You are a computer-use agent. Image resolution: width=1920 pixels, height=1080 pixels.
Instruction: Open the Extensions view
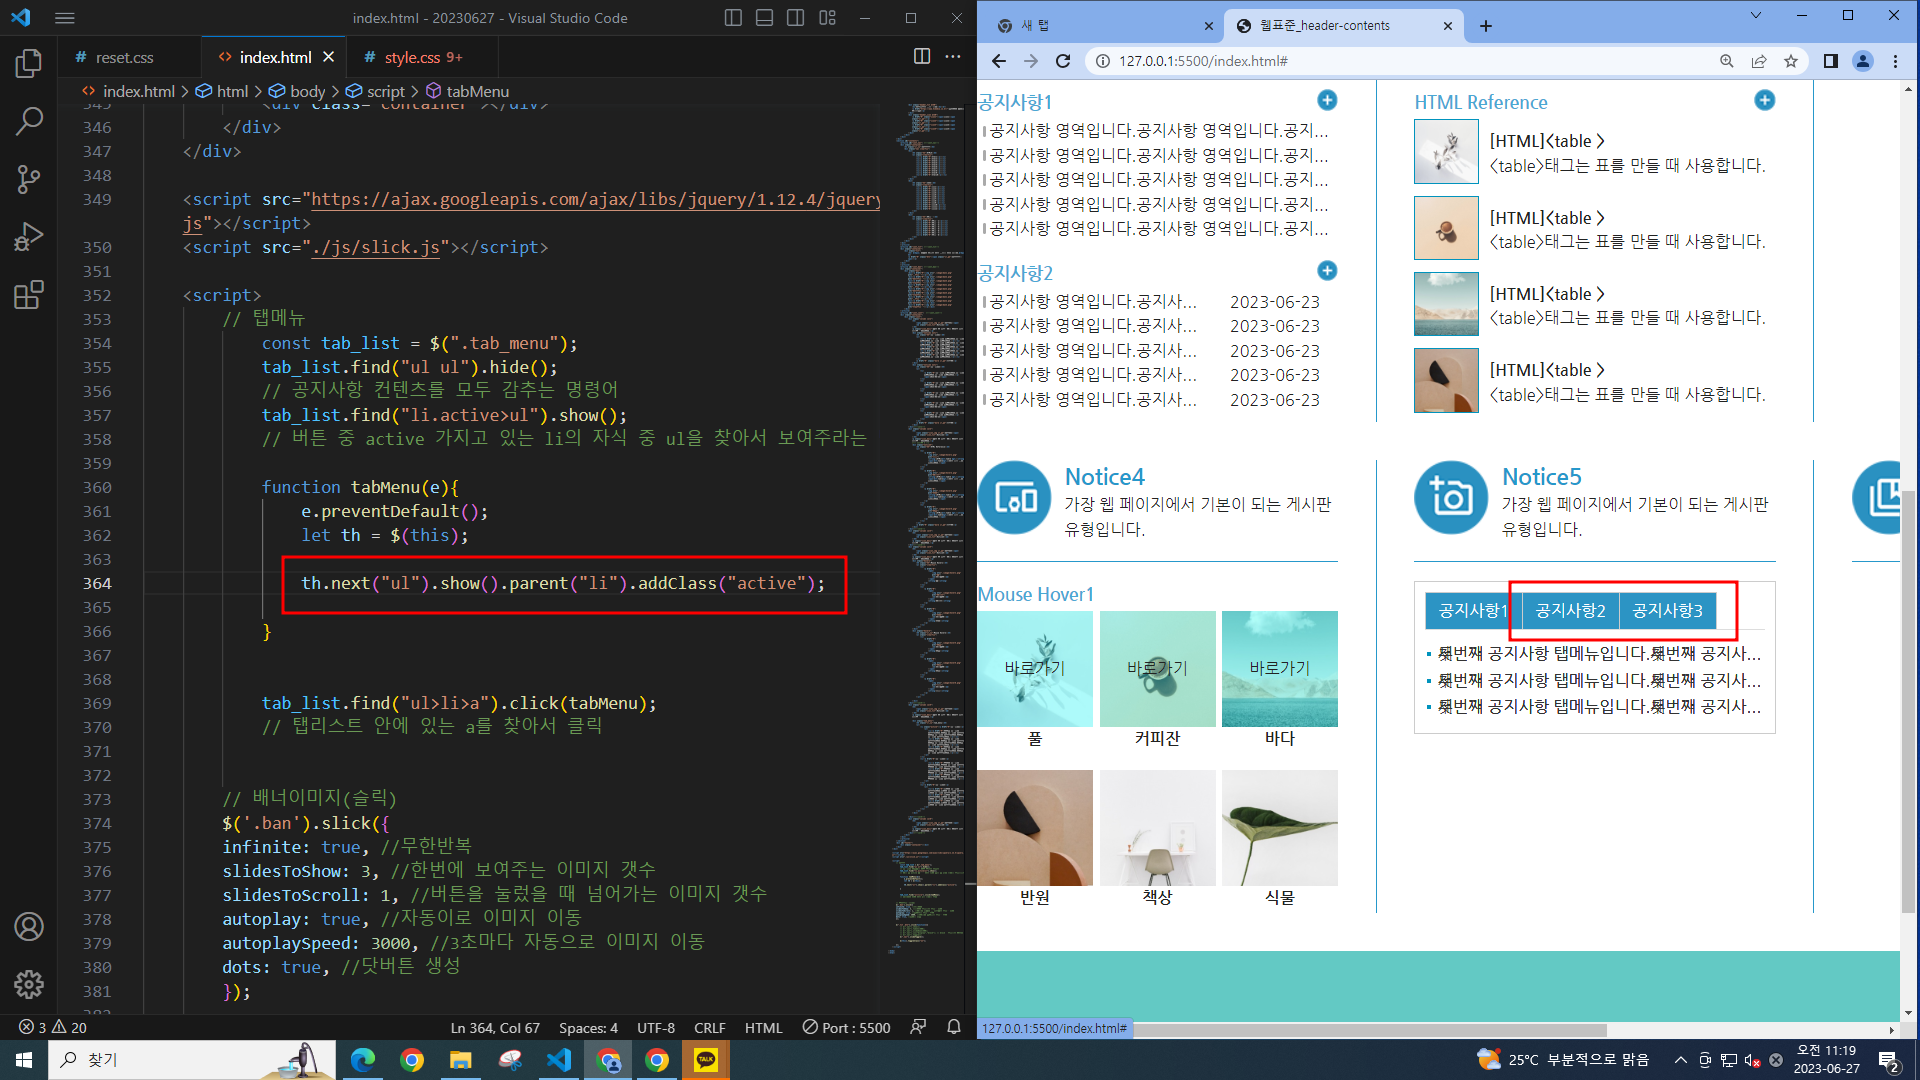click(29, 295)
